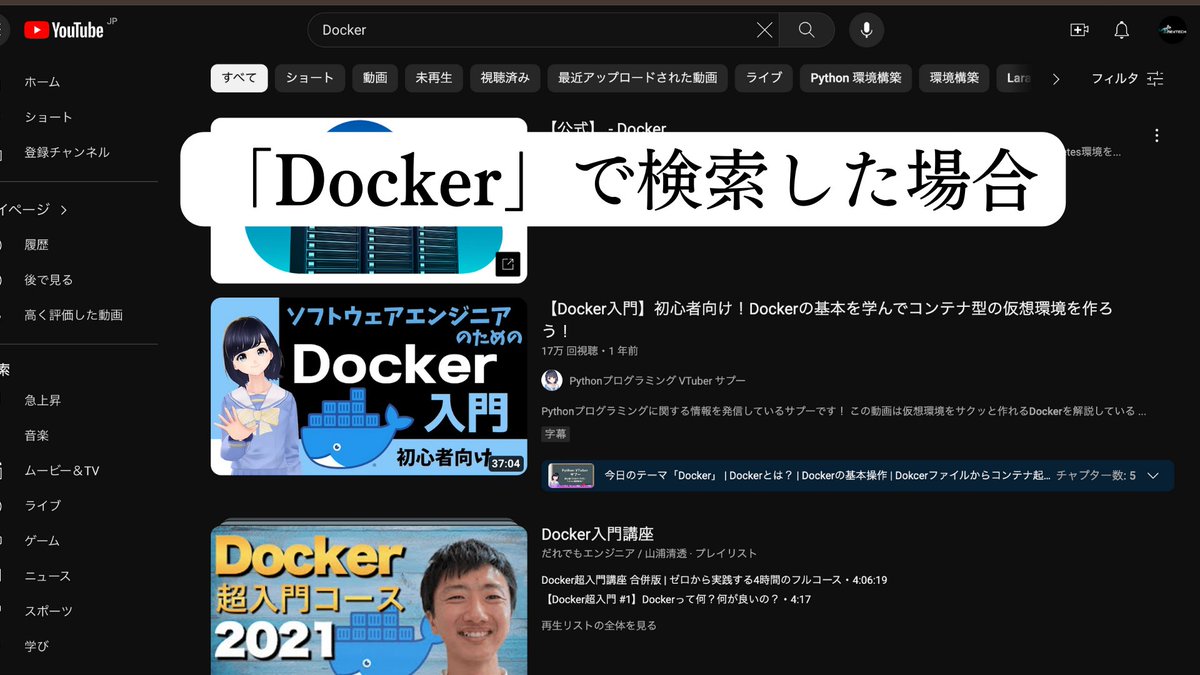Open Docker超入門講座 合併版 video row
Viewport: 1200px width, 675px height.
click(714, 580)
